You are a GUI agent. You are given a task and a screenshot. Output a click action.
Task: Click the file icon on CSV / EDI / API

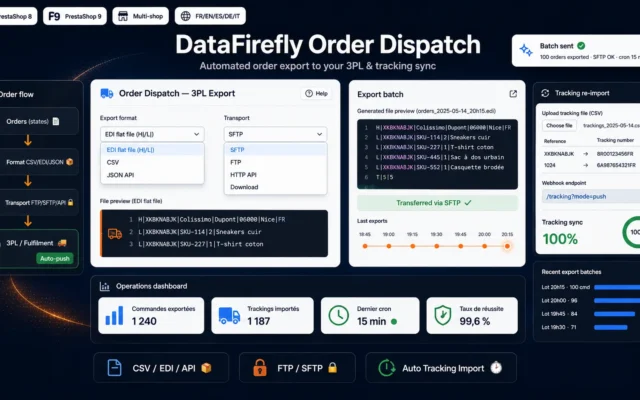(114, 368)
